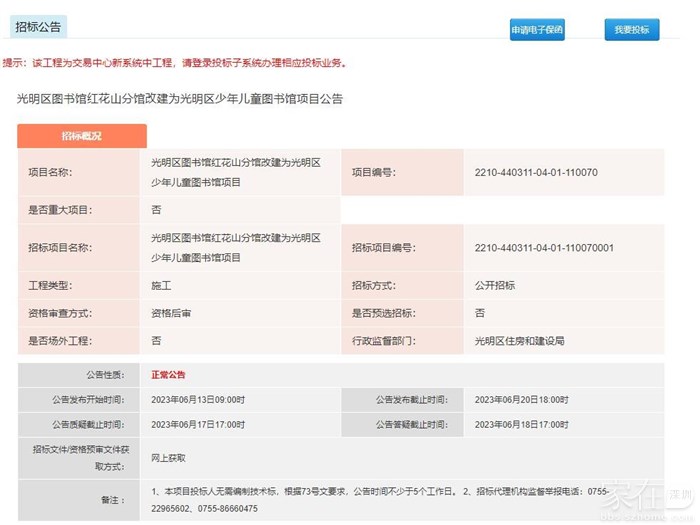700x525 pixels.
Task: Select tender number 2210-440311-04-01-110070001
Action: coord(544,248)
